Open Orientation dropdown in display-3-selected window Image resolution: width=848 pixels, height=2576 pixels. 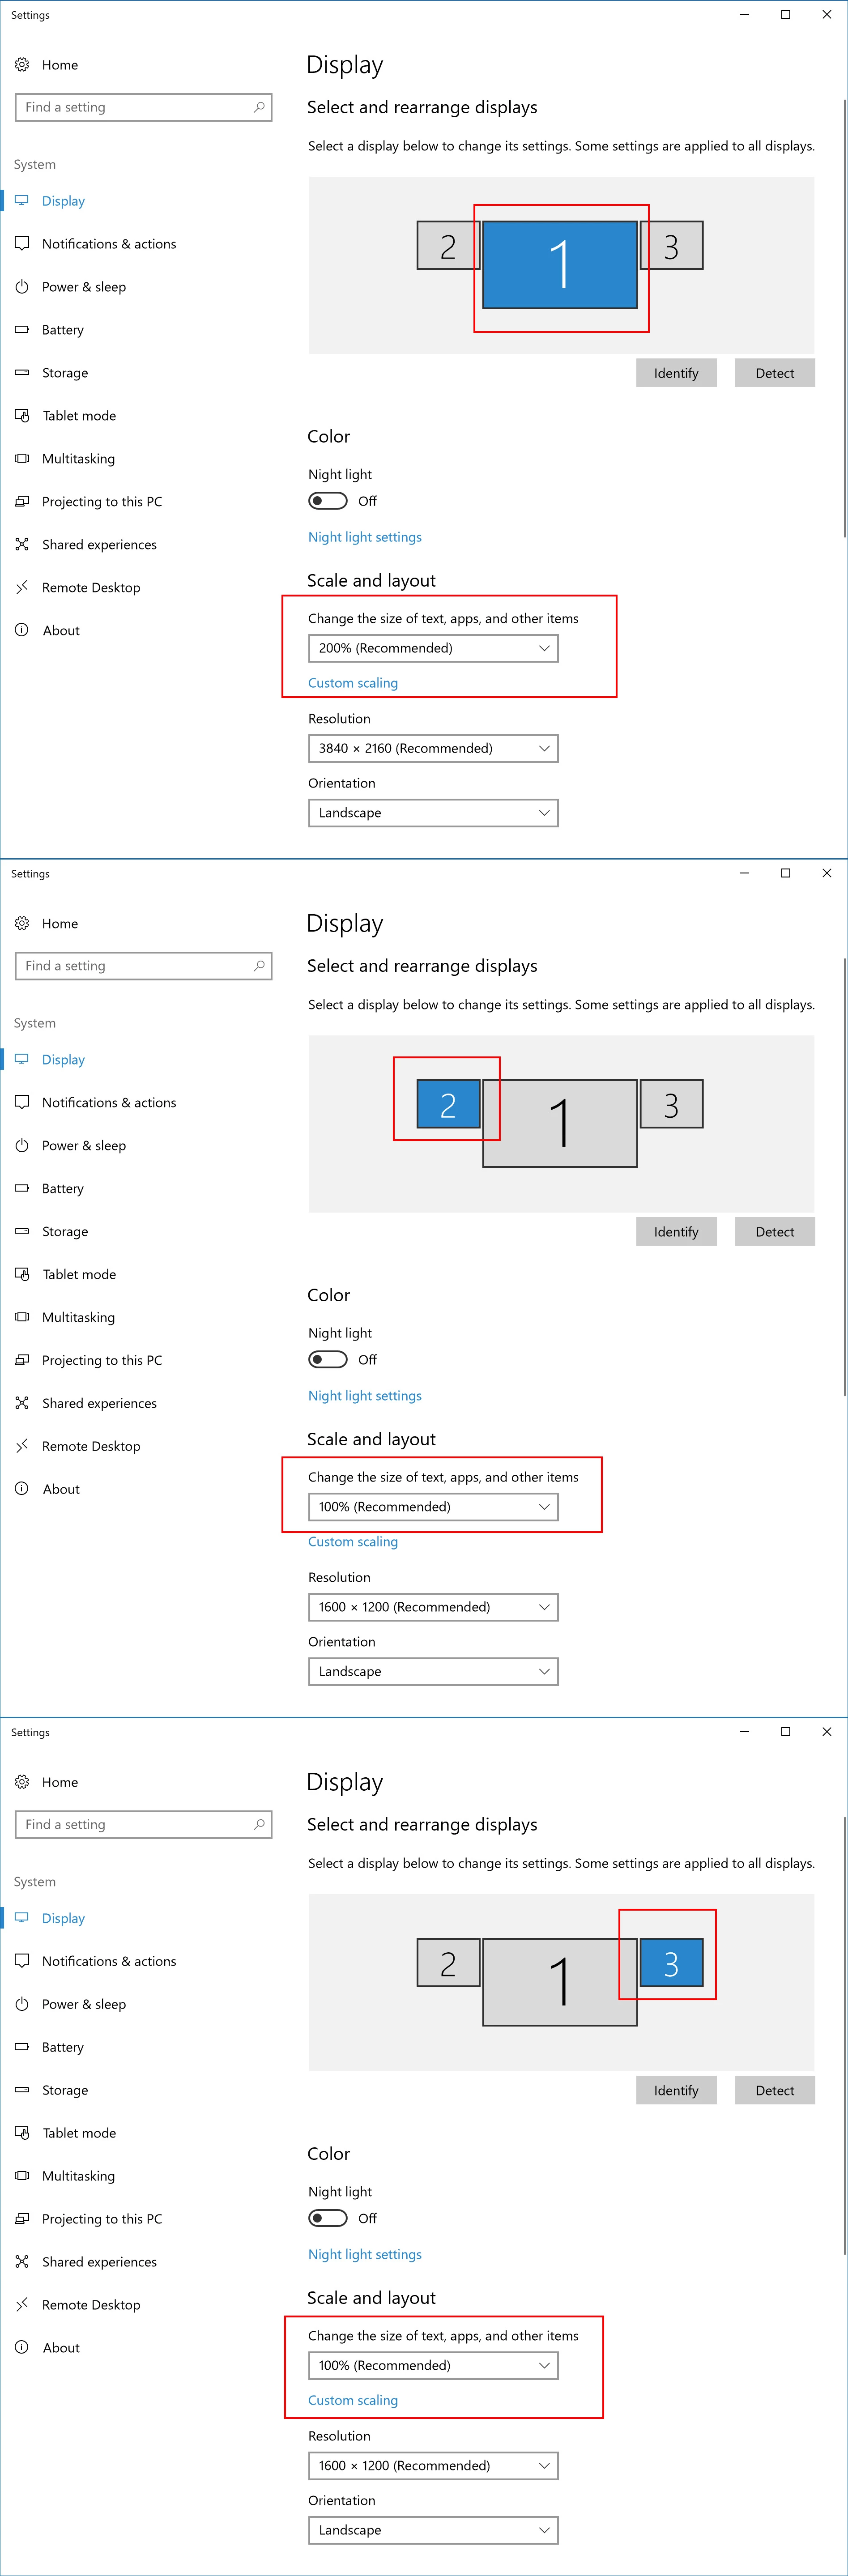[433, 2530]
